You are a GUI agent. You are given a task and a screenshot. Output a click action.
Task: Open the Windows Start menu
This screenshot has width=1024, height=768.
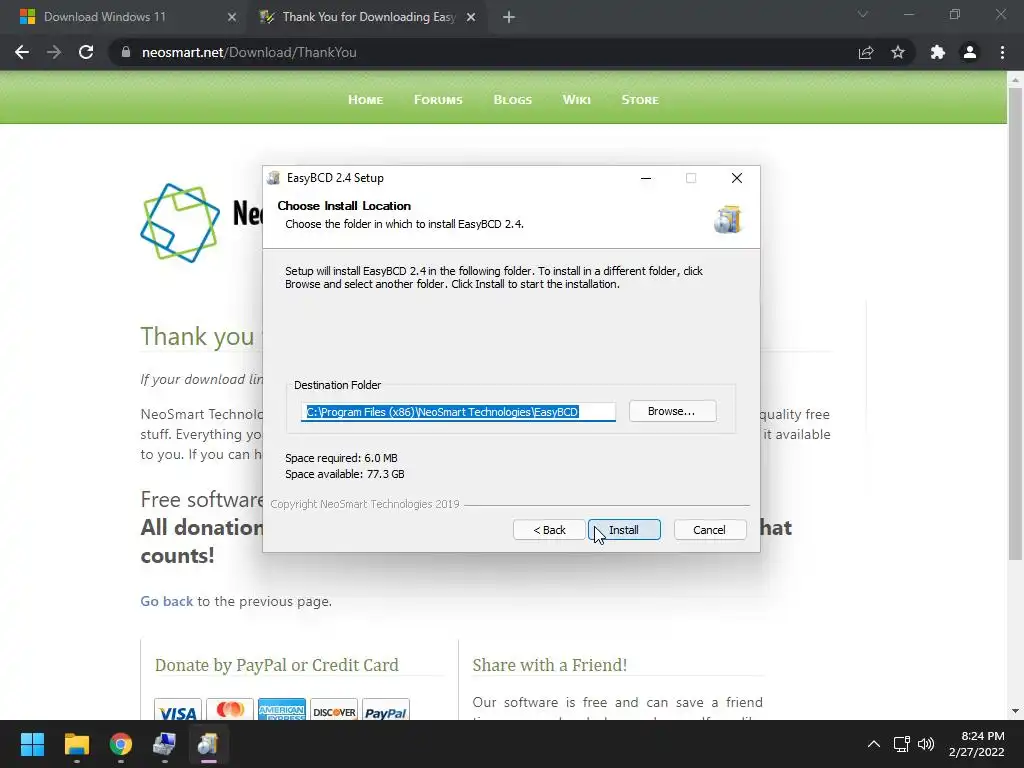32,744
